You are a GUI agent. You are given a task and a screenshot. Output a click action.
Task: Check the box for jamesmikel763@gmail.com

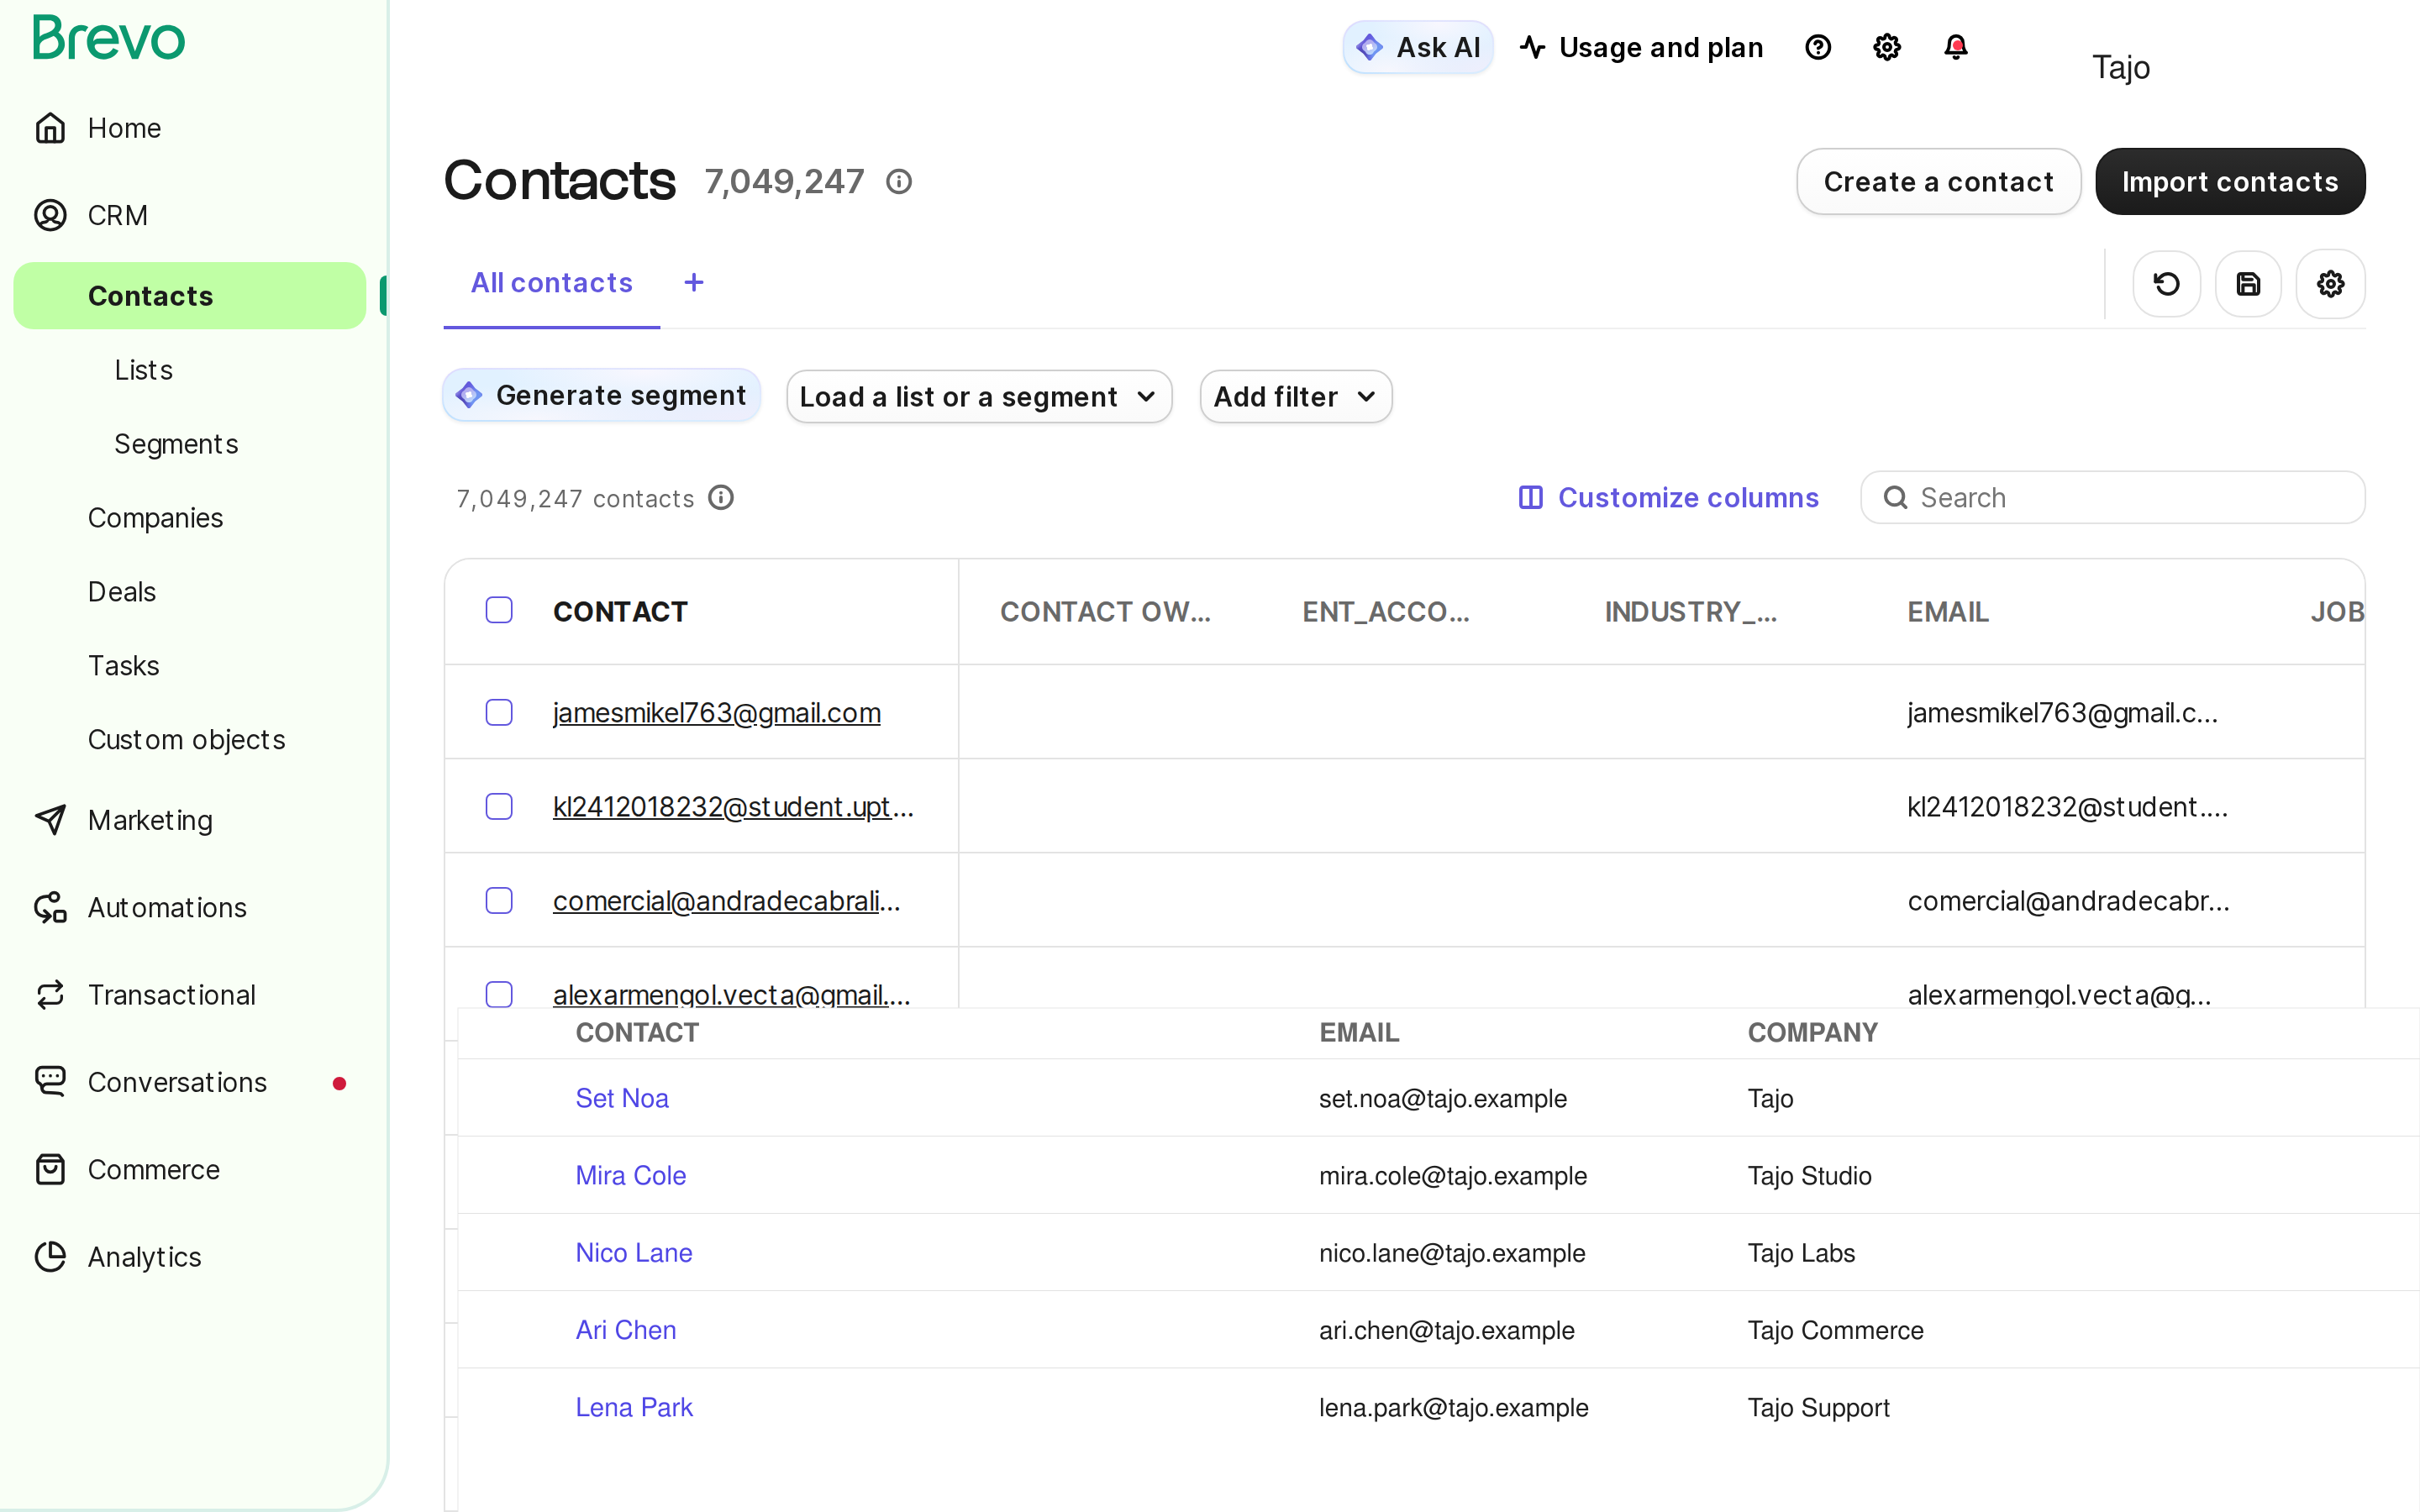pos(499,712)
